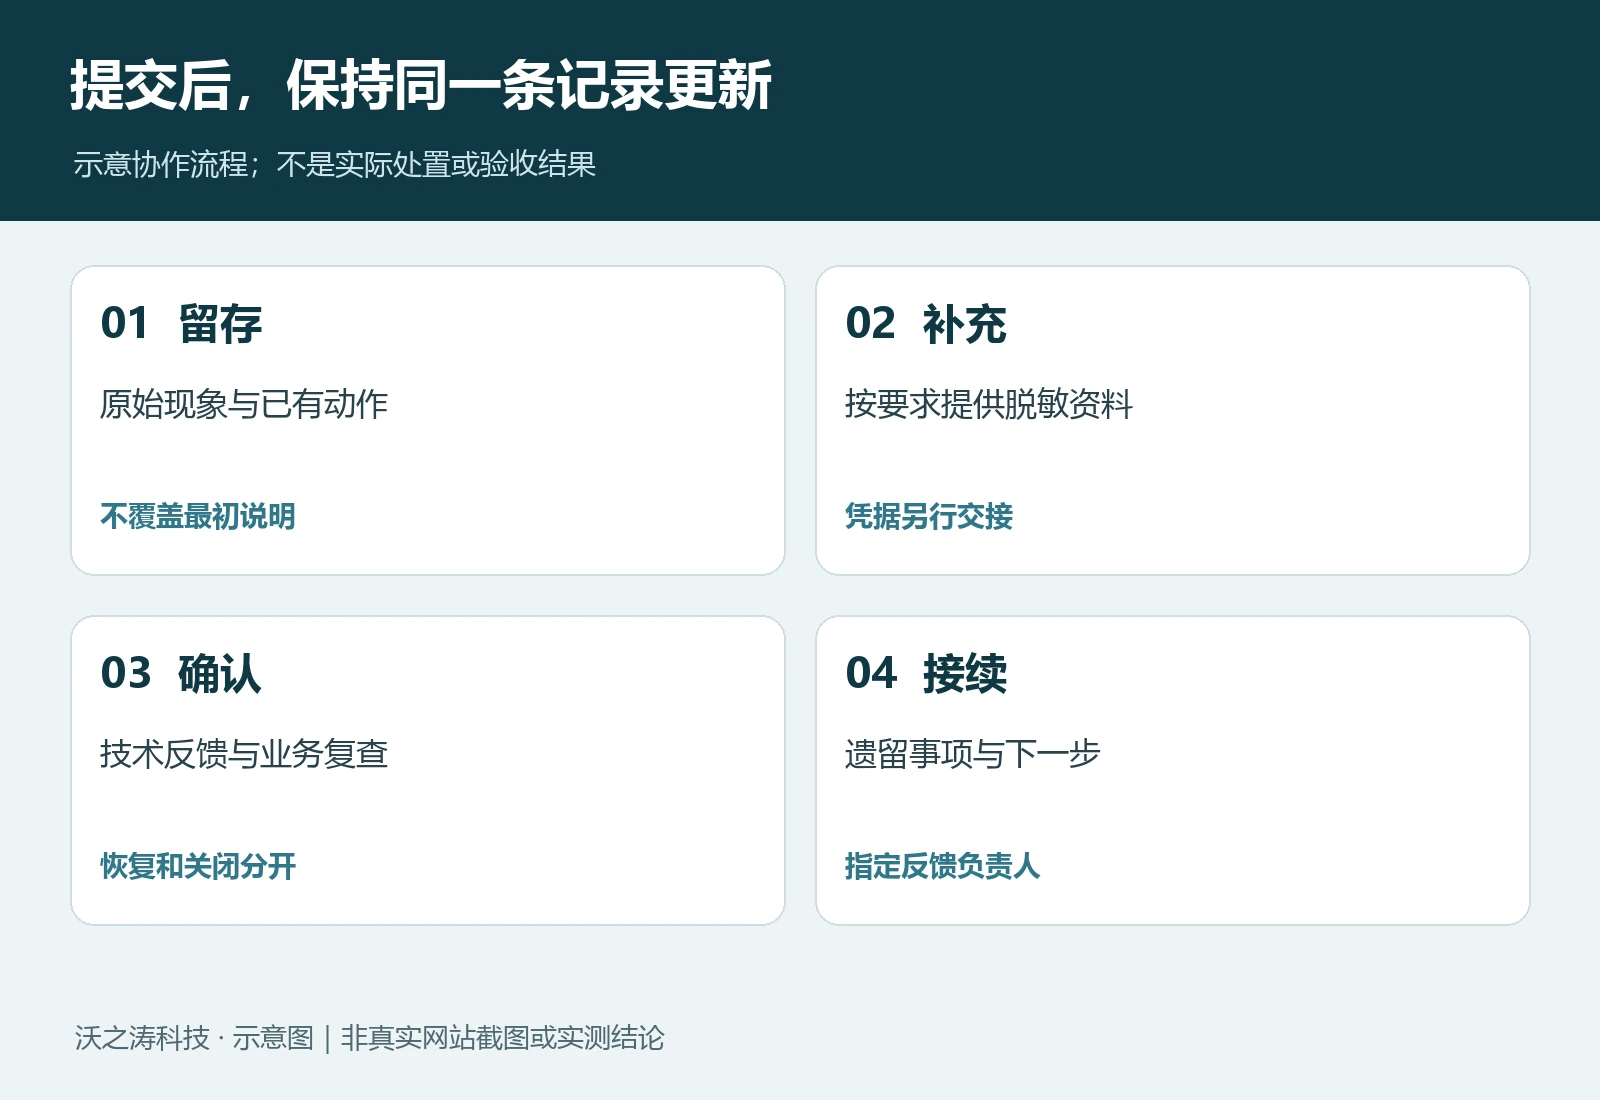Viewport: 1600px width, 1100px height.
Task: Click the text 原始现象与已有动作
Action: tap(244, 404)
